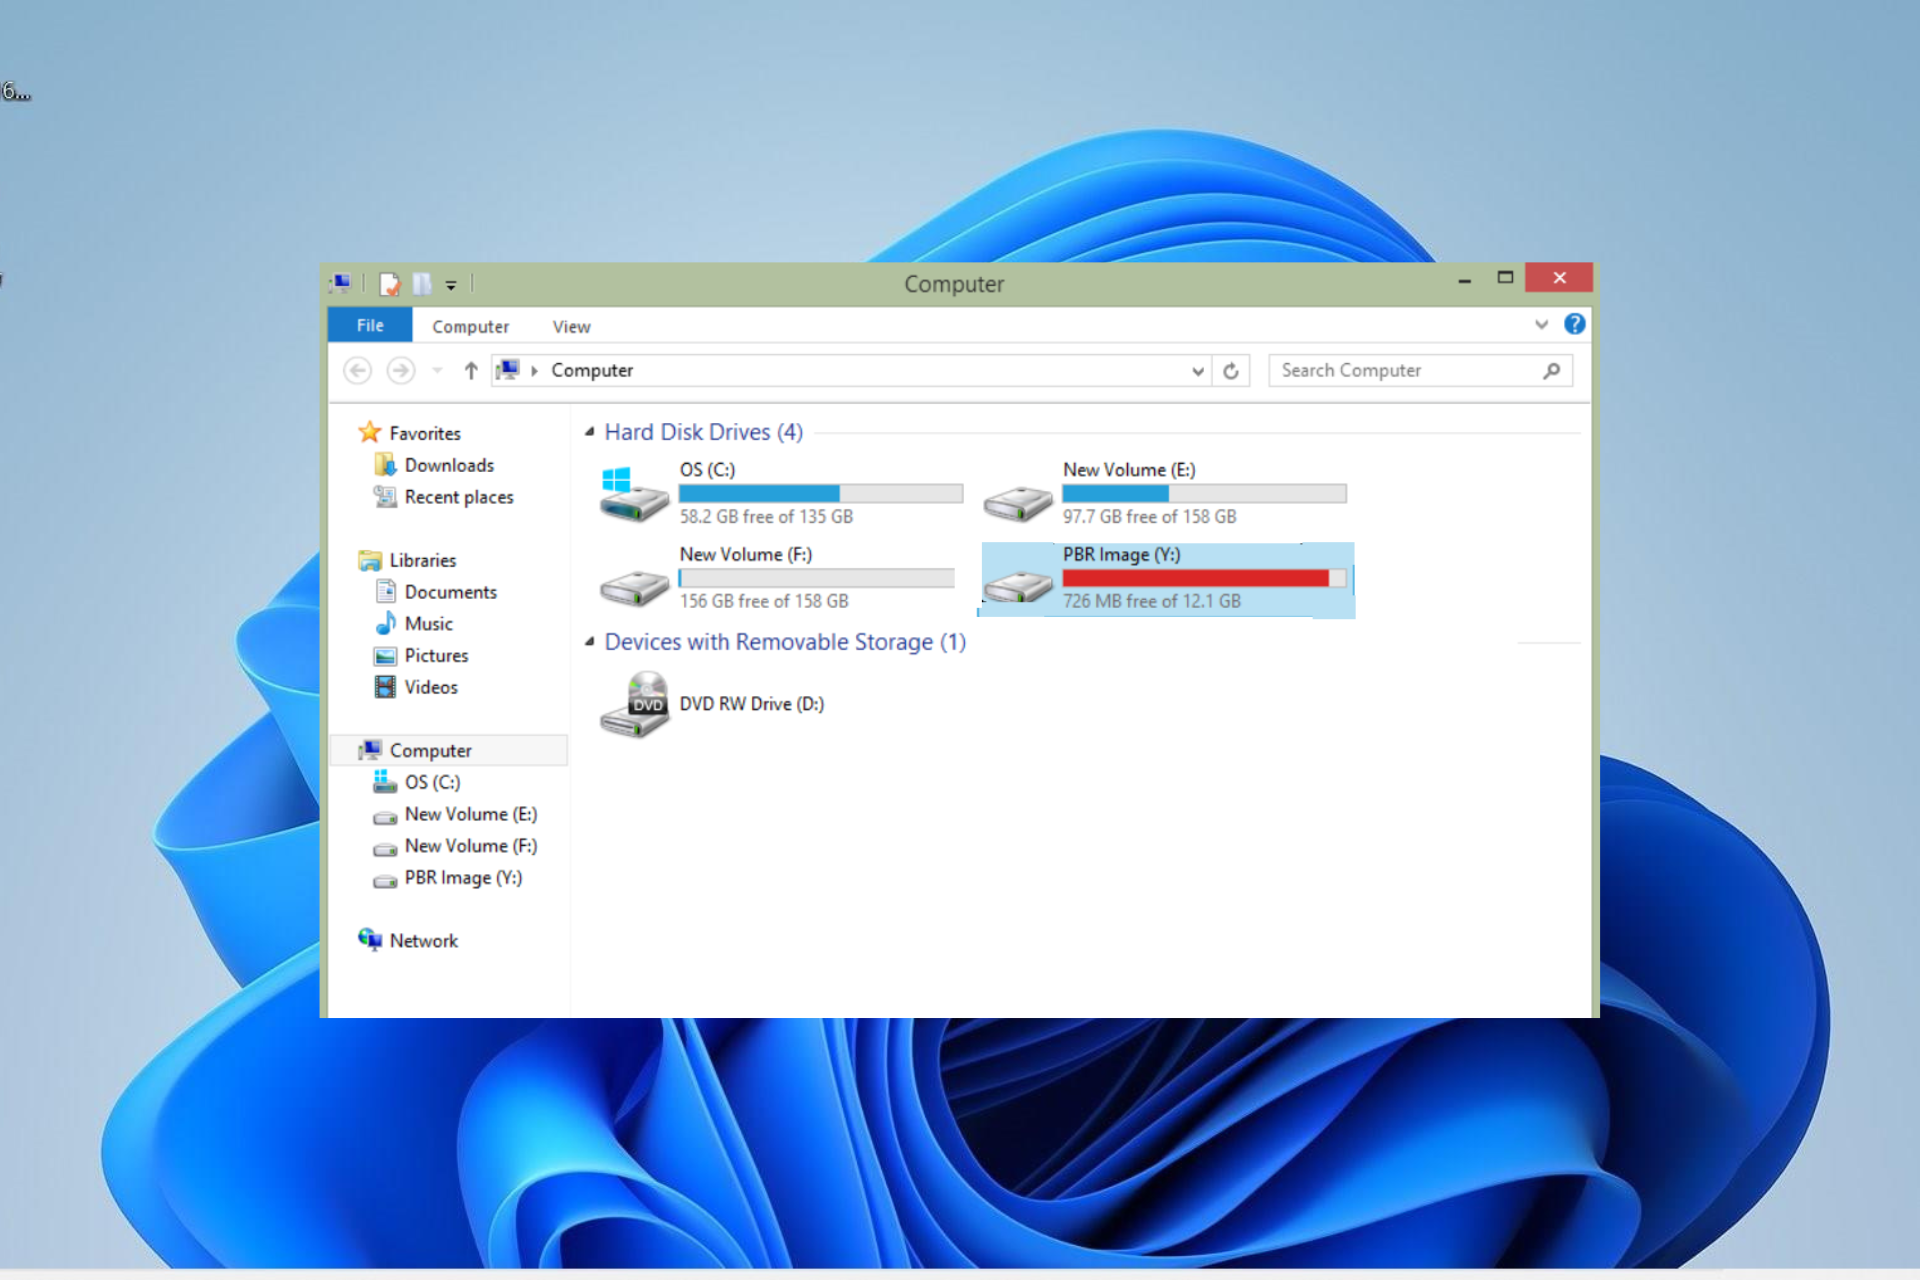Collapse the Hard Disk Drives group

coord(590,432)
